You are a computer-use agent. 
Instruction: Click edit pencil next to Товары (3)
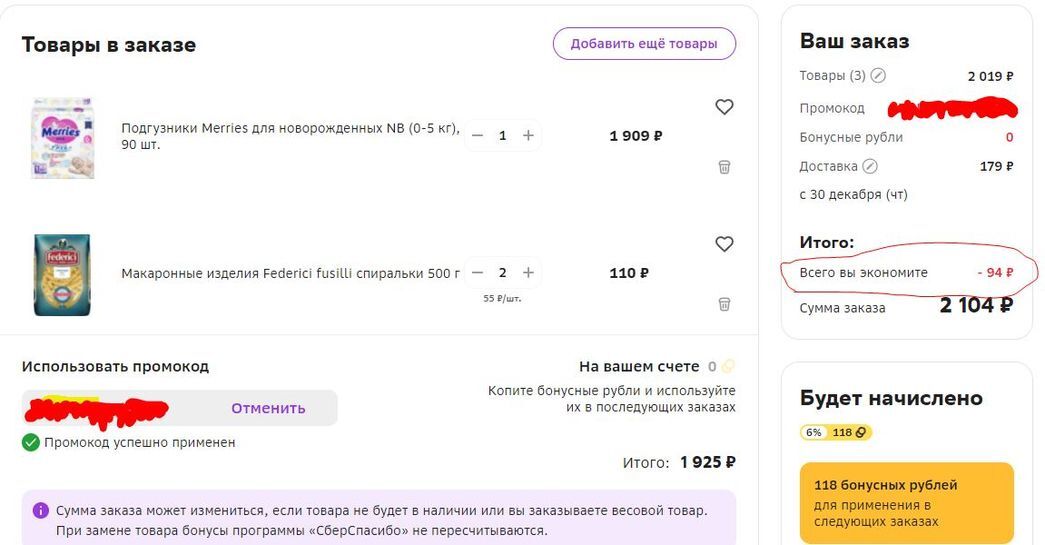click(x=878, y=76)
